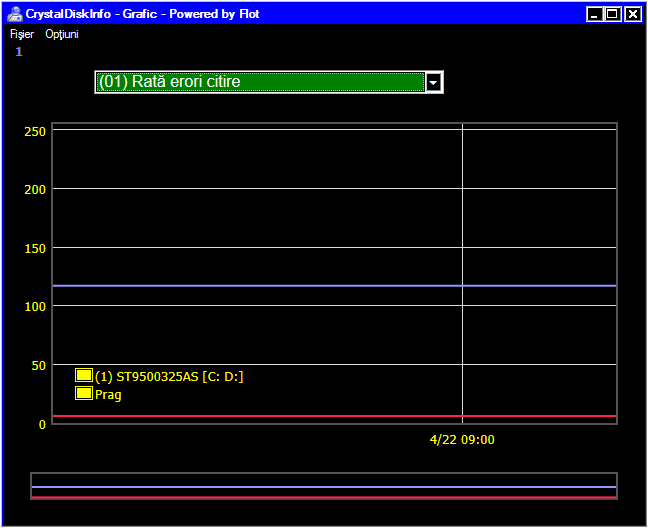Image resolution: width=648 pixels, height=528 pixels.
Task: Click the overview range strip below the chart
Action: (324, 486)
